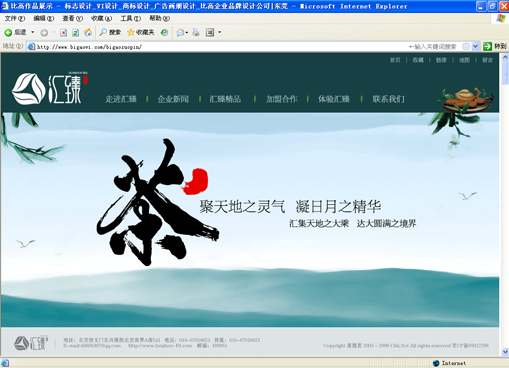Click the vertical scrollbar down arrow

505,352
